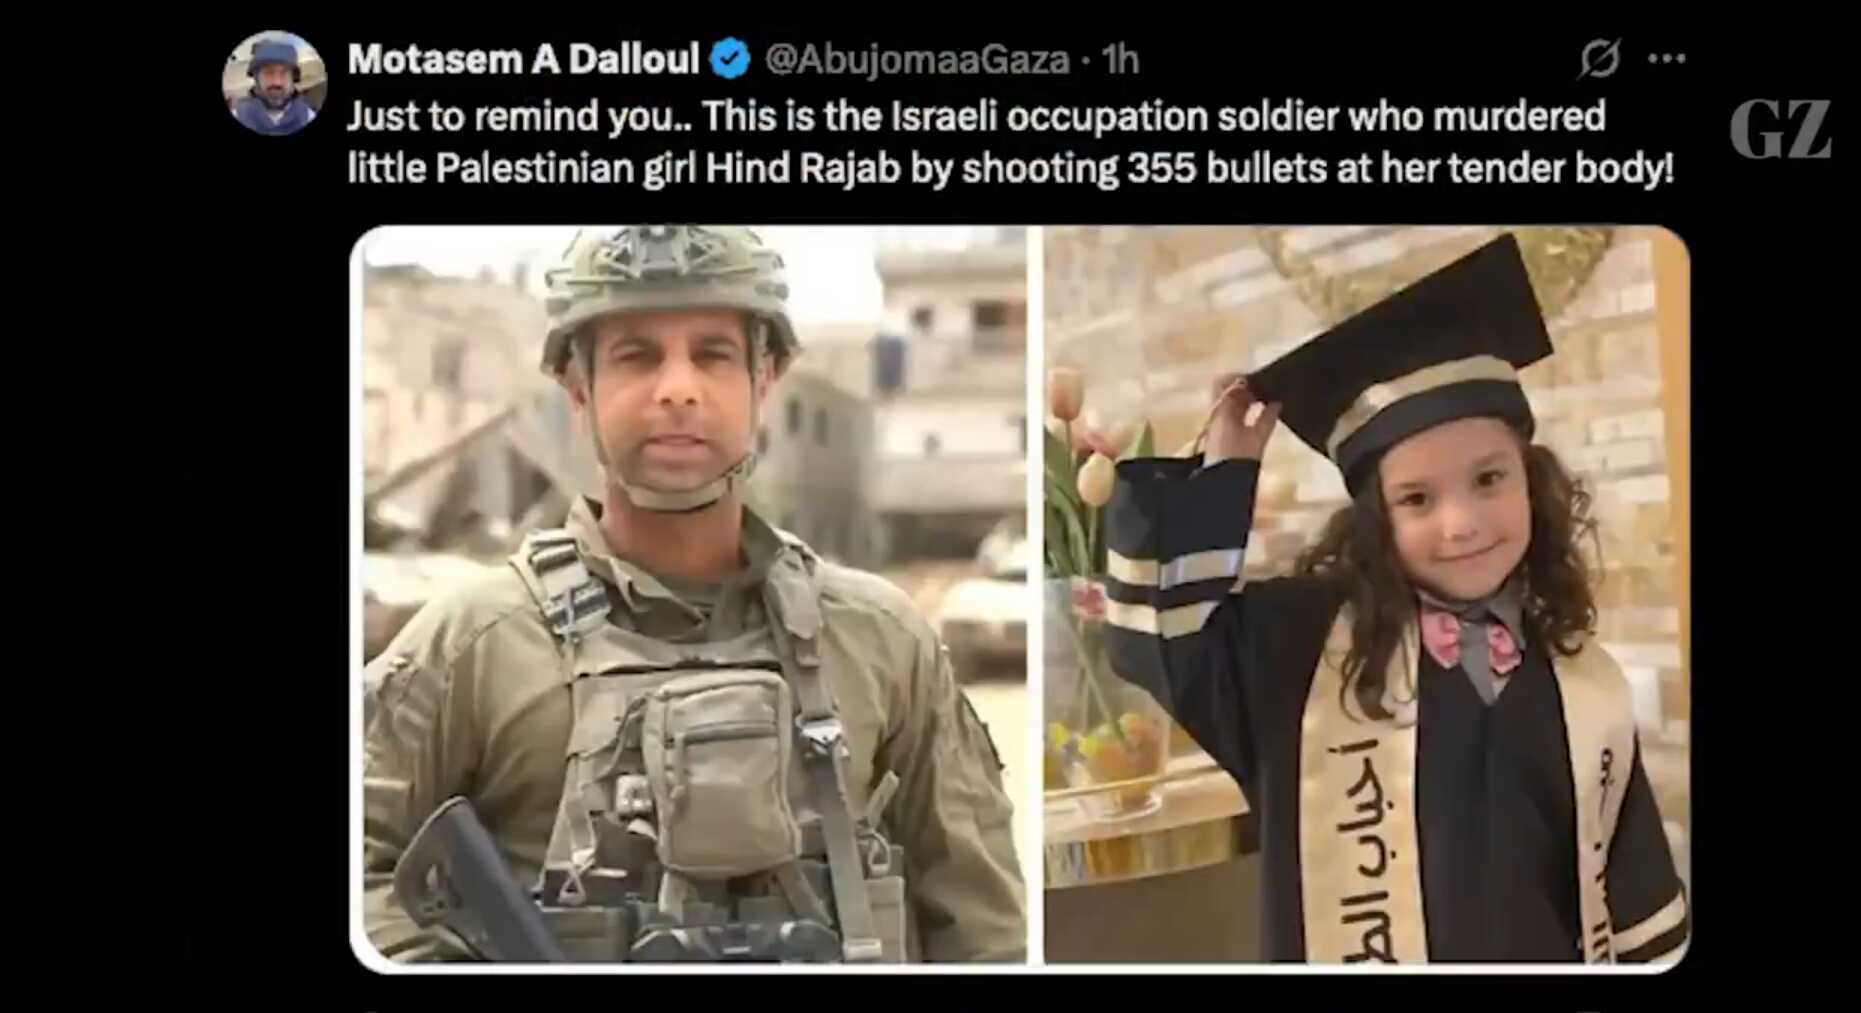Open the Grok explain-post icon
Image resolution: width=1861 pixels, height=1013 pixels.
tap(1600, 59)
